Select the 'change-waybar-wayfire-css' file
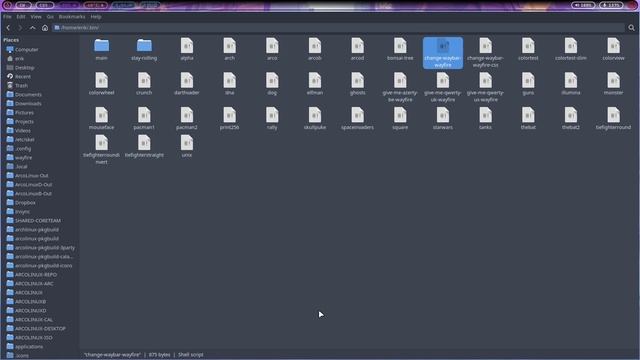The image size is (640, 360). click(x=485, y=53)
